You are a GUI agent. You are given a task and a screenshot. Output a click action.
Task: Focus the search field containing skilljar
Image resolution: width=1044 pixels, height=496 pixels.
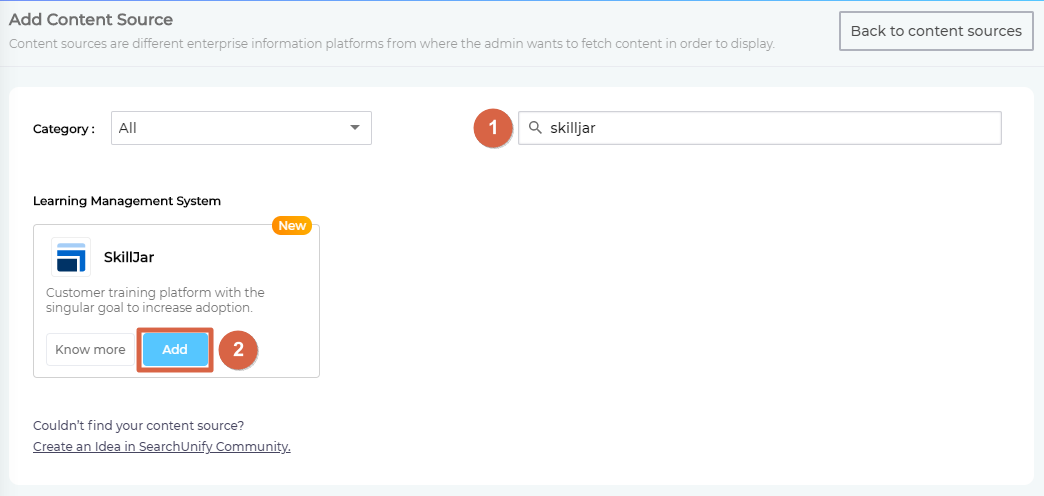click(x=770, y=128)
